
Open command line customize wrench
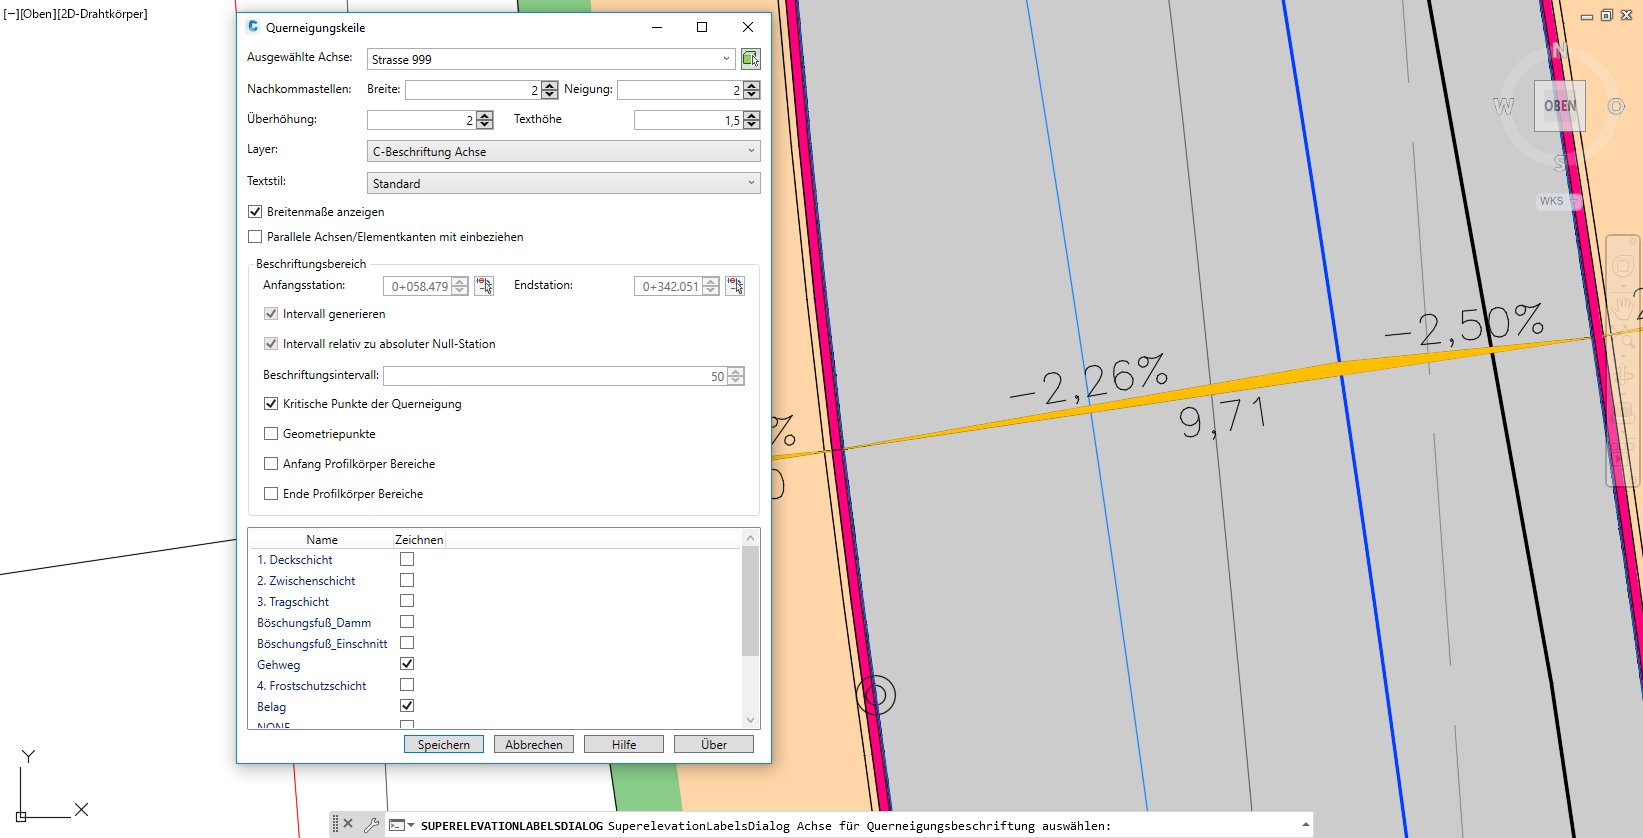point(371,825)
